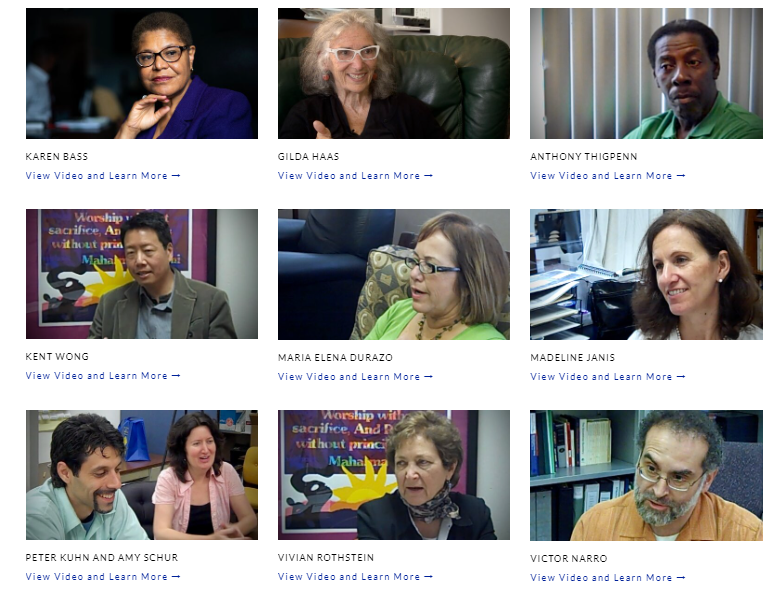Open Anthony Thigpenn video thumbnail

646,73
